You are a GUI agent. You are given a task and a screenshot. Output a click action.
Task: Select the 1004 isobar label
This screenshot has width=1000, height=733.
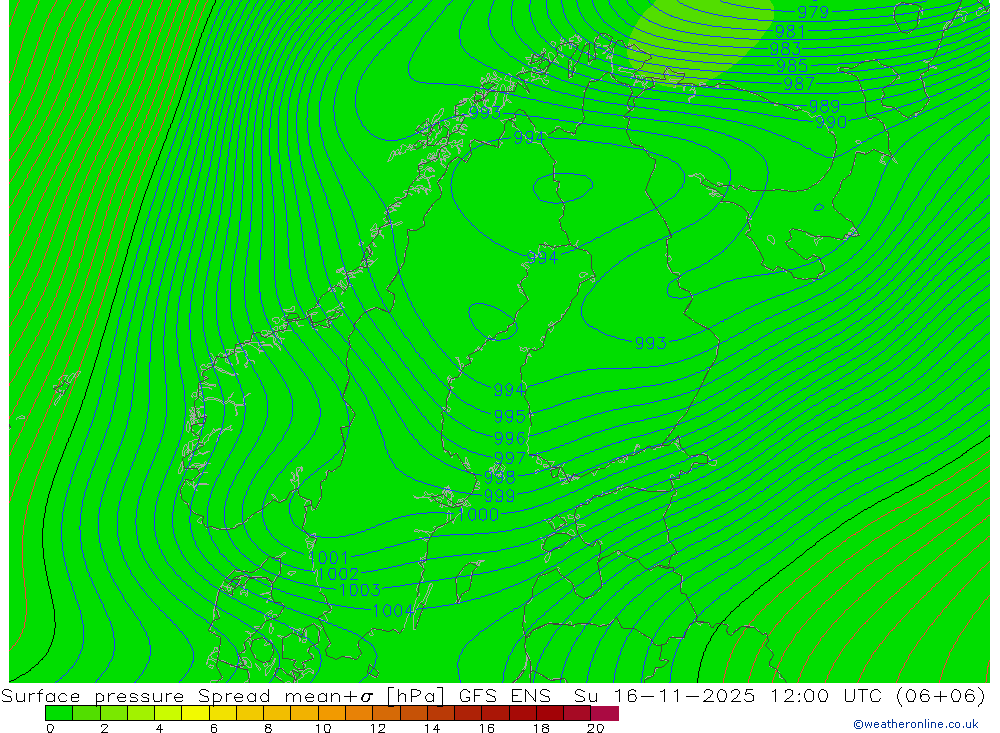tap(393, 611)
